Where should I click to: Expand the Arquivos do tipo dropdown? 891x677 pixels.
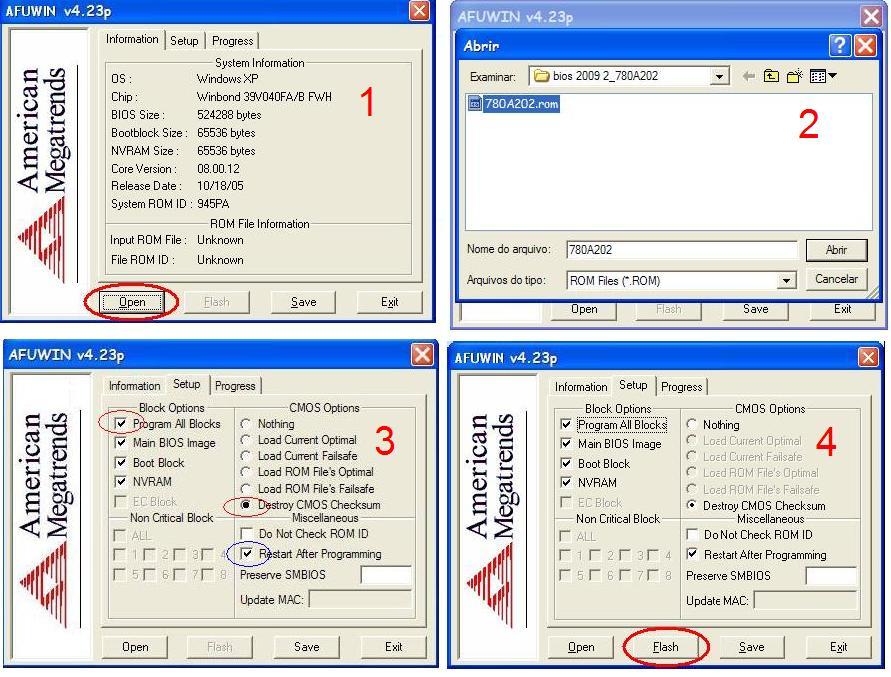tap(786, 280)
